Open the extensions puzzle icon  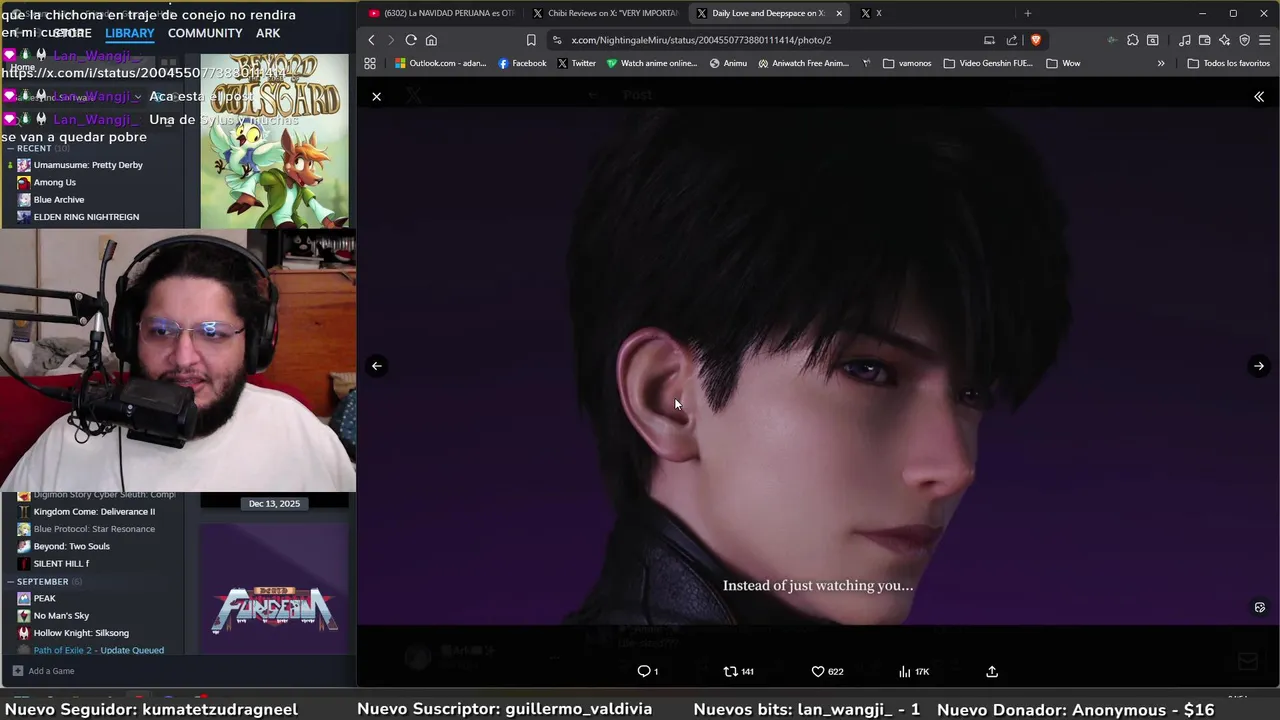click(1132, 40)
